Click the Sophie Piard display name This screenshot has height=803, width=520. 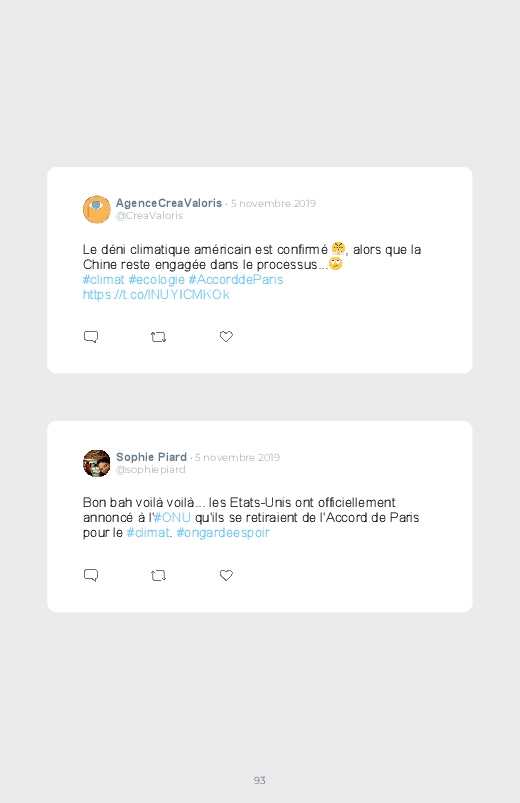click(x=151, y=457)
